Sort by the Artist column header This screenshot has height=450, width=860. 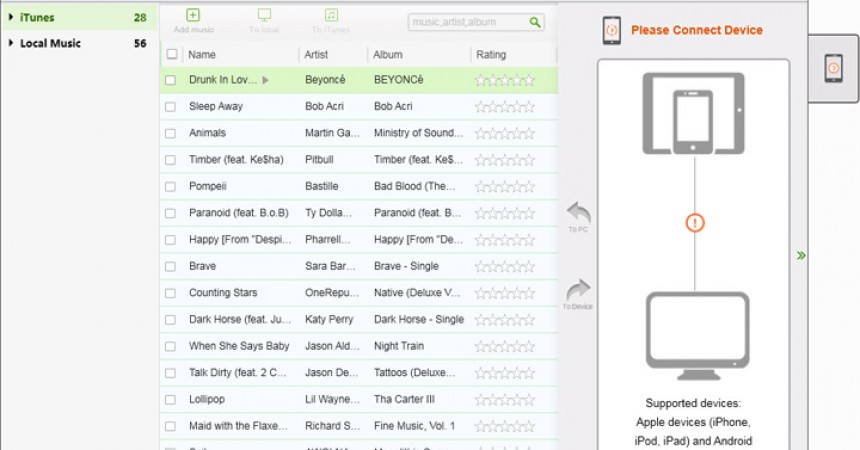pyautogui.click(x=316, y=54)
